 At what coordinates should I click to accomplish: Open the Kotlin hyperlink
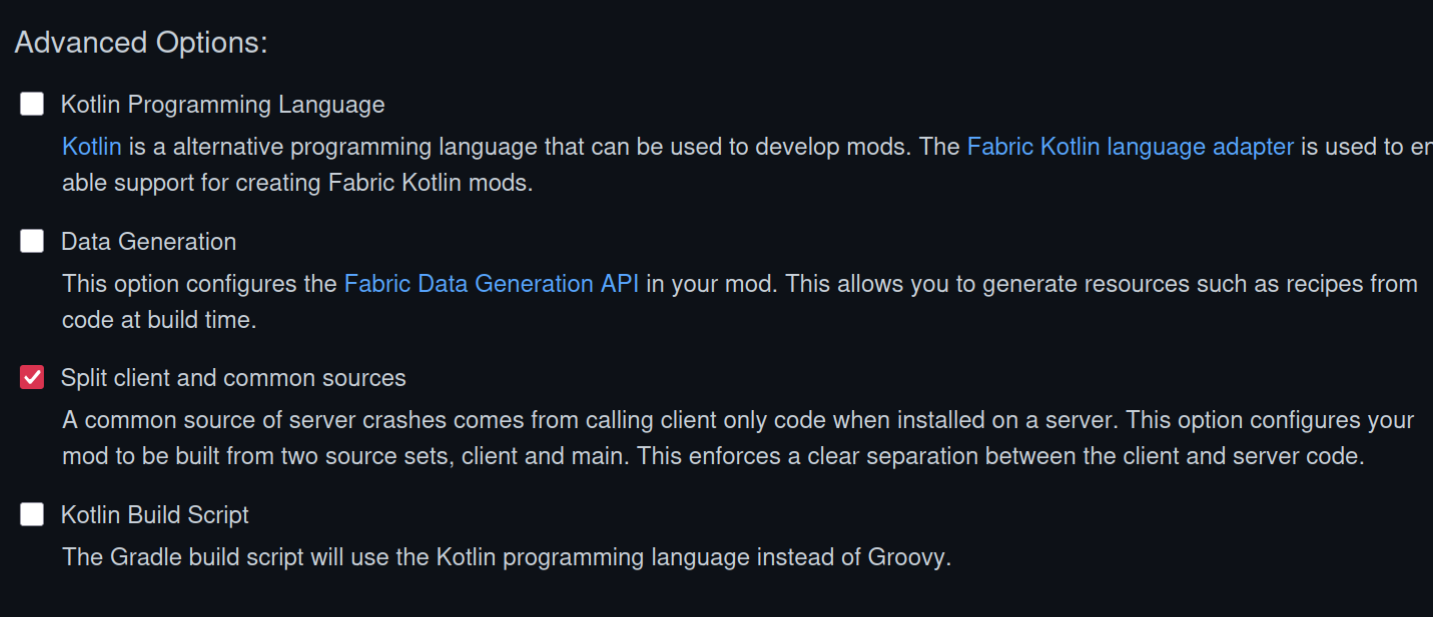point(91,147)
